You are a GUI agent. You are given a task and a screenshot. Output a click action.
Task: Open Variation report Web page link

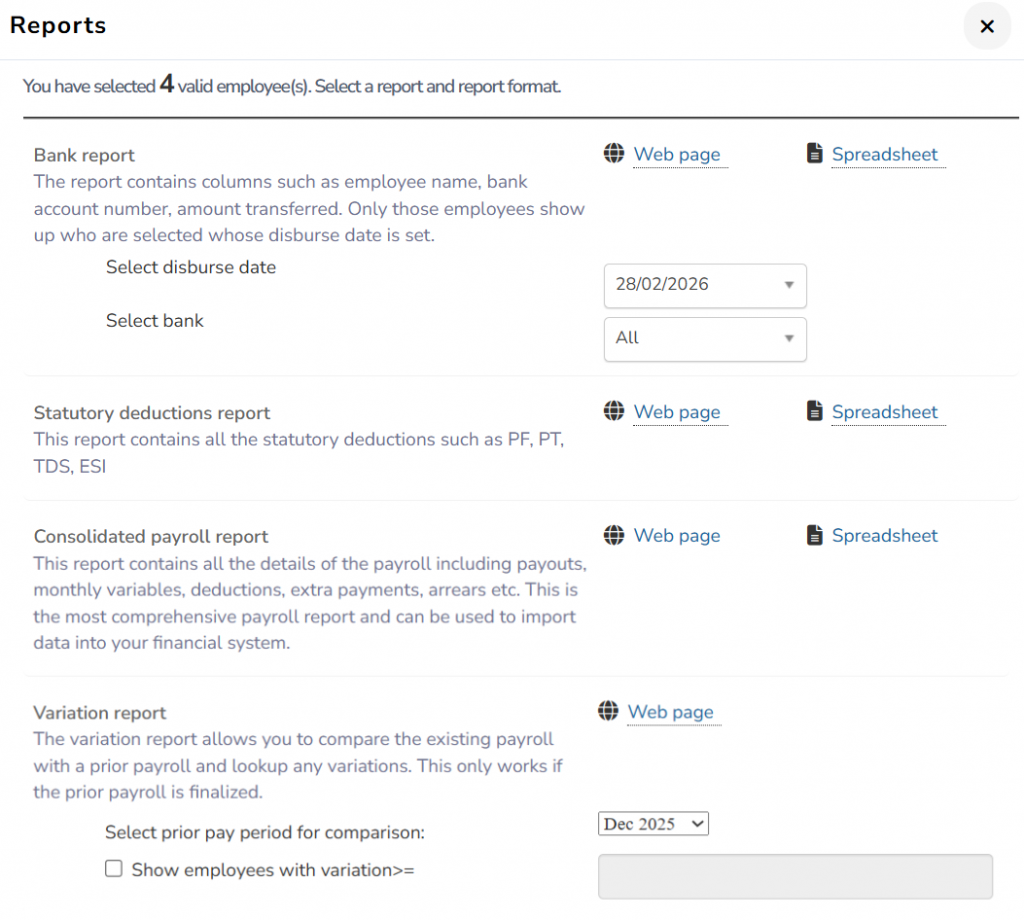tap(671, 711)
